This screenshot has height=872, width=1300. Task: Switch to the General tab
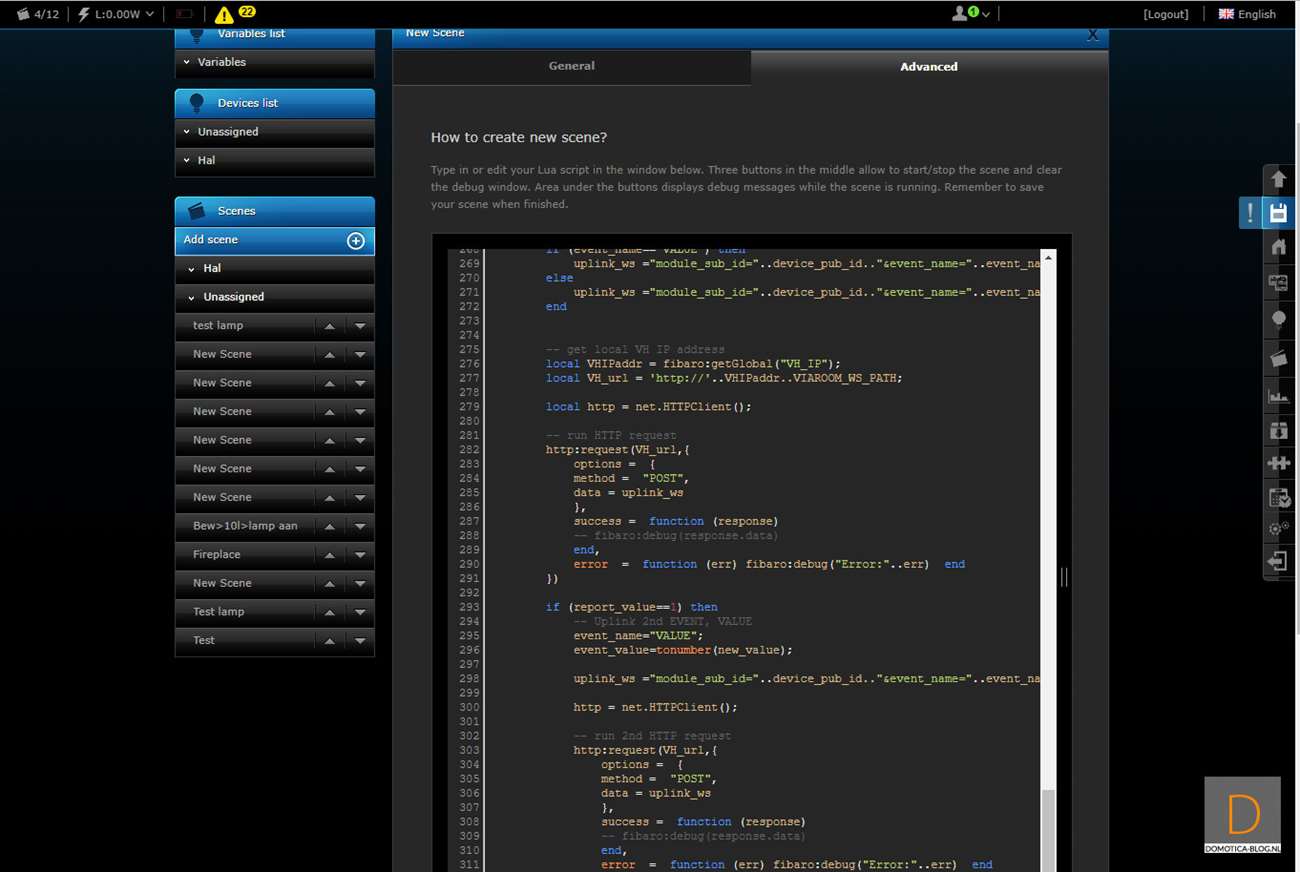pyautogui.click(x=571, y=66)
